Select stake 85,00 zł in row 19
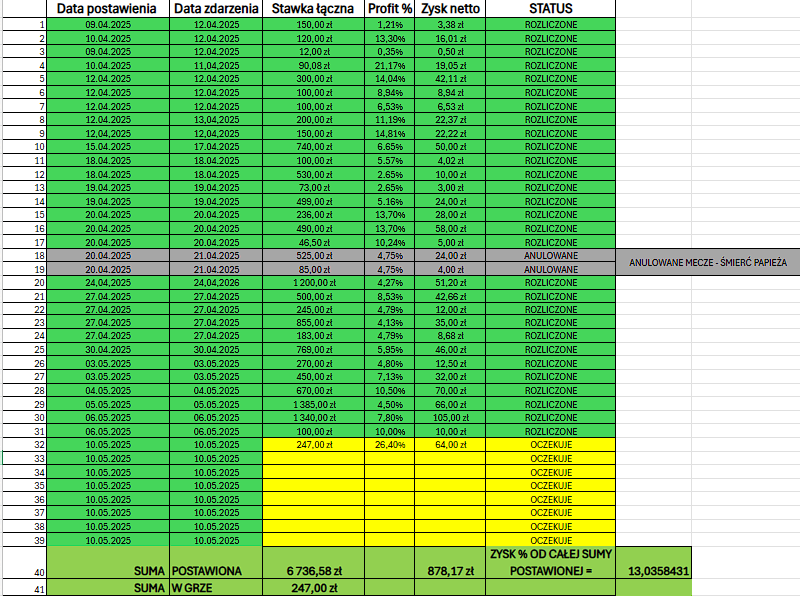 (x=313, y=269)
